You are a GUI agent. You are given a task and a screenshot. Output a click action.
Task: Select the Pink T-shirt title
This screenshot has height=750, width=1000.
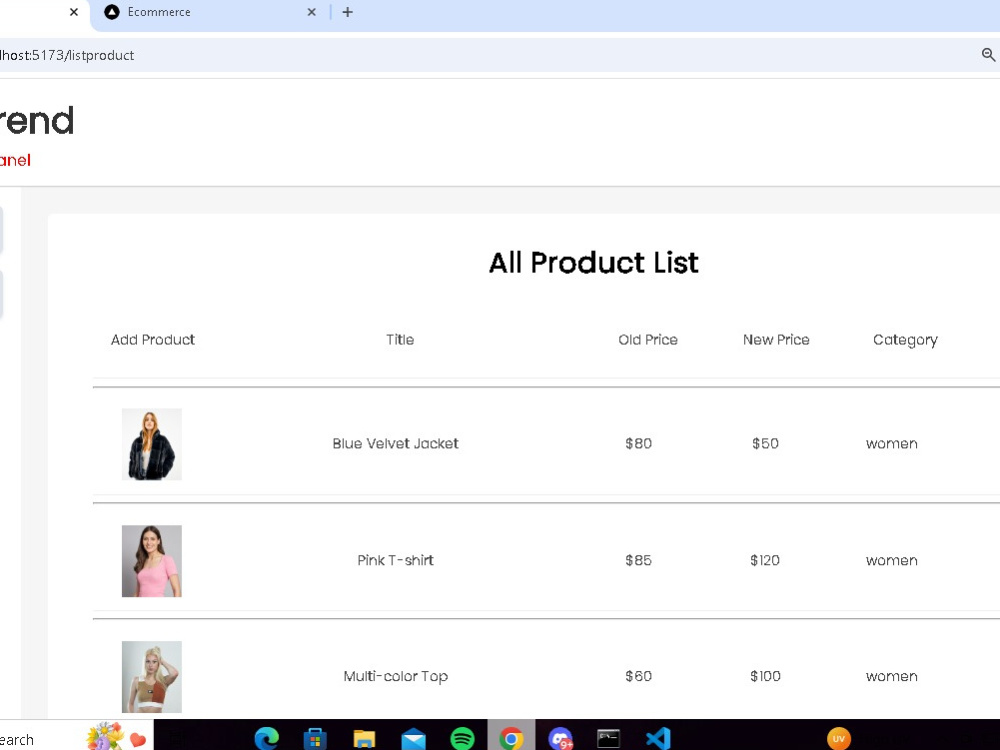pyautogui.click(x=395, y=561)
